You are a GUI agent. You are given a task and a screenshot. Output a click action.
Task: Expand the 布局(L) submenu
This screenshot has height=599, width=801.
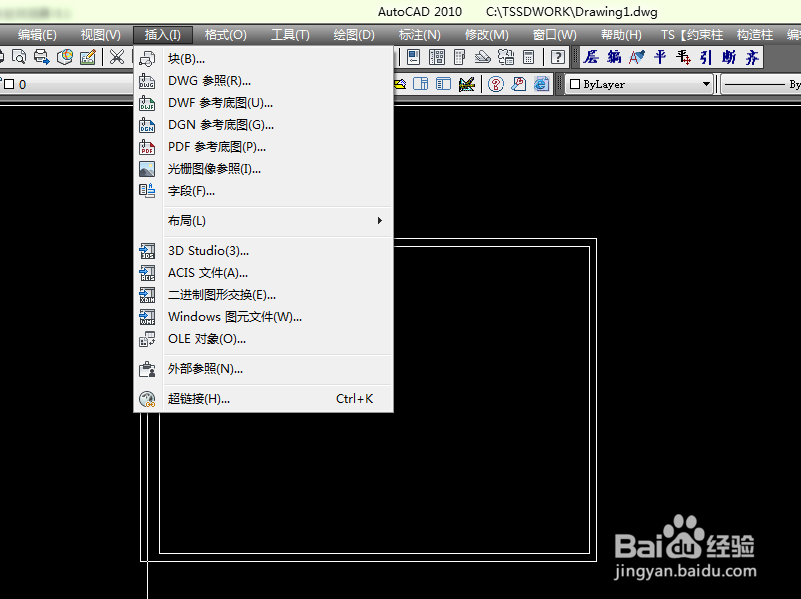coord(278,221)
